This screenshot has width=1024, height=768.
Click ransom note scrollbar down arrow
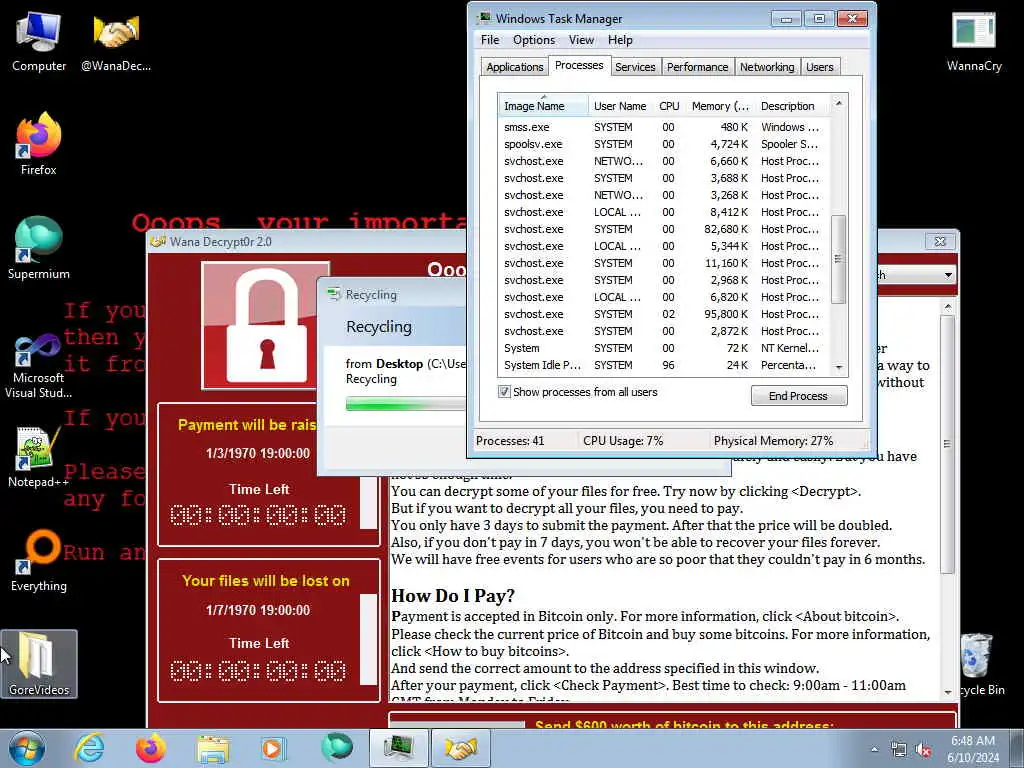(948, 692)
